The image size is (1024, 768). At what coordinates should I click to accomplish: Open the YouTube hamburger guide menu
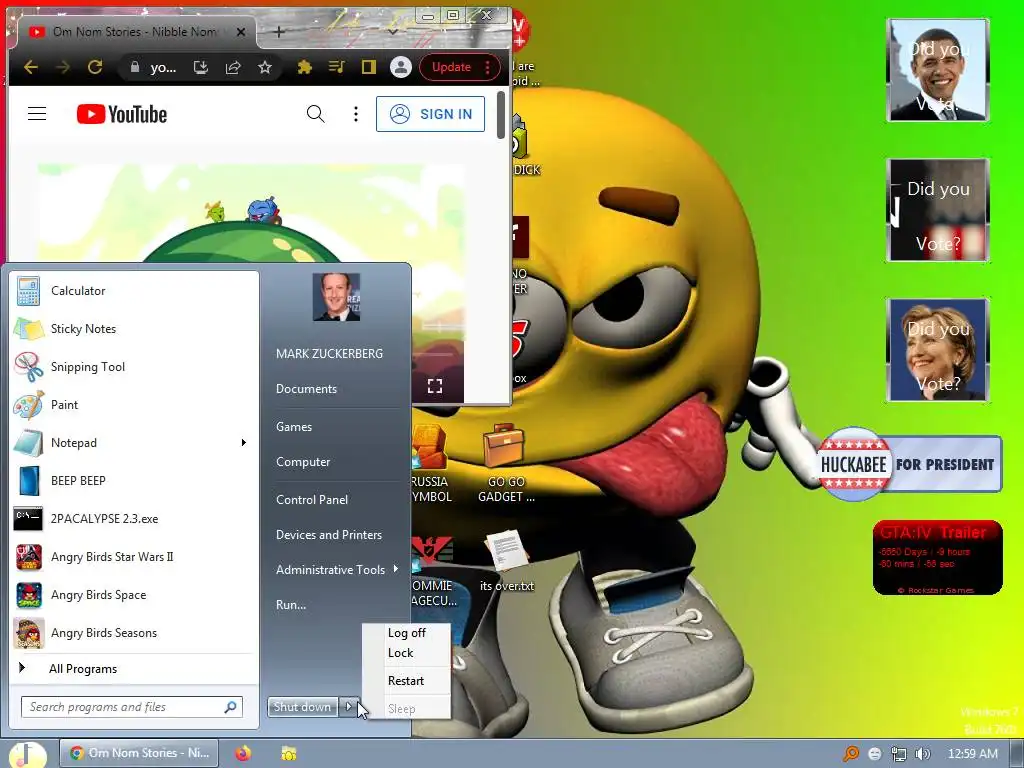(x=37, y=114)
